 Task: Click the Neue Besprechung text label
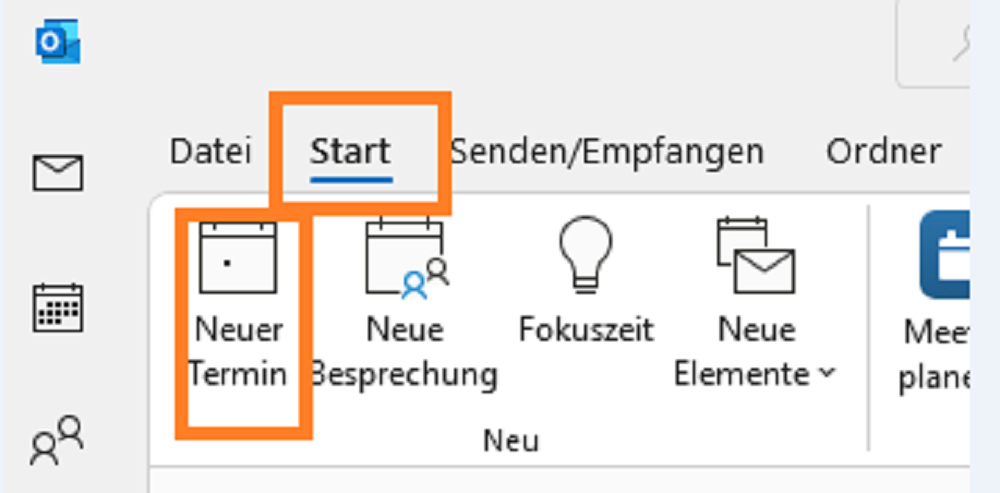tap(406, 352)
